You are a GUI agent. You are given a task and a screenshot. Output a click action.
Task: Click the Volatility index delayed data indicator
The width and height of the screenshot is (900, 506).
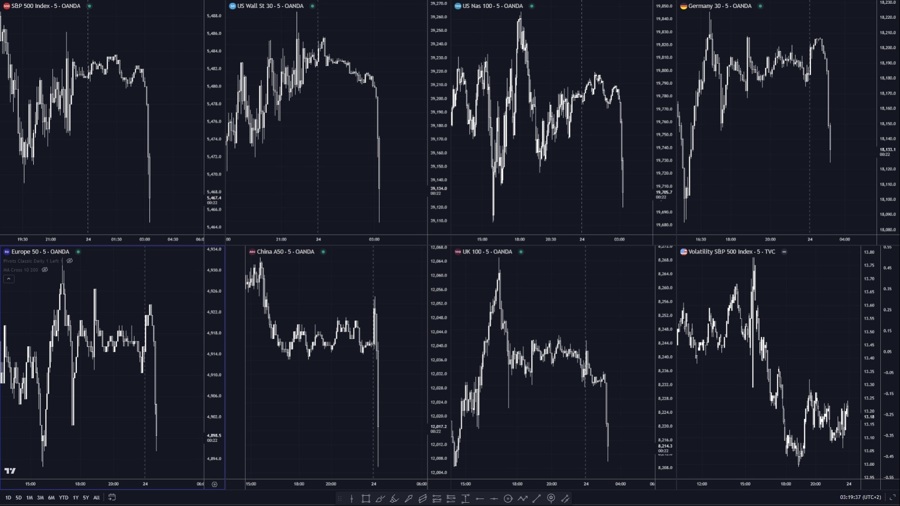tap(784, 251)
